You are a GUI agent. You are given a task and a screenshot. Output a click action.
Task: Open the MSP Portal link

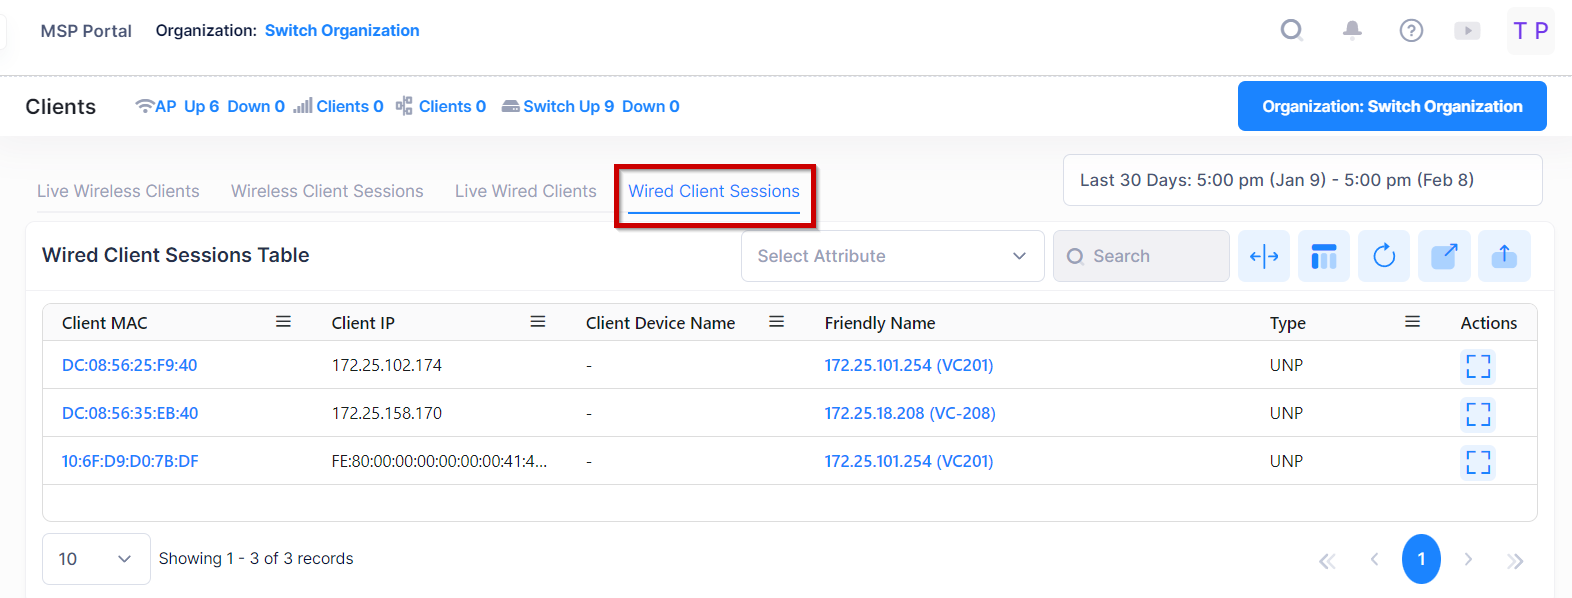pyautogui.click(x=86, y=31)
